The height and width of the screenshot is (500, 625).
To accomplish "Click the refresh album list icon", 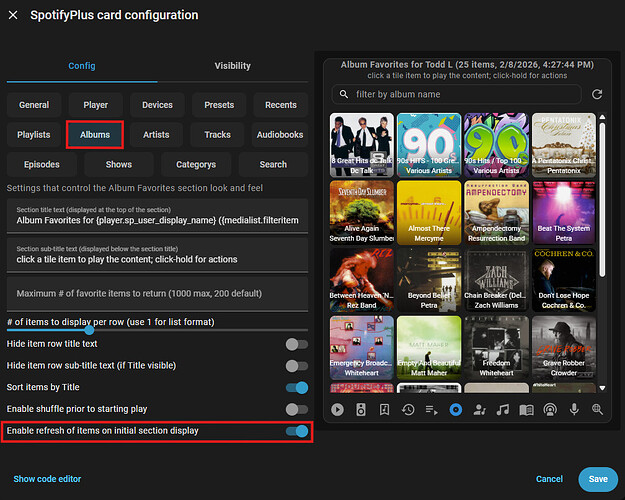I will pos(597,94).
